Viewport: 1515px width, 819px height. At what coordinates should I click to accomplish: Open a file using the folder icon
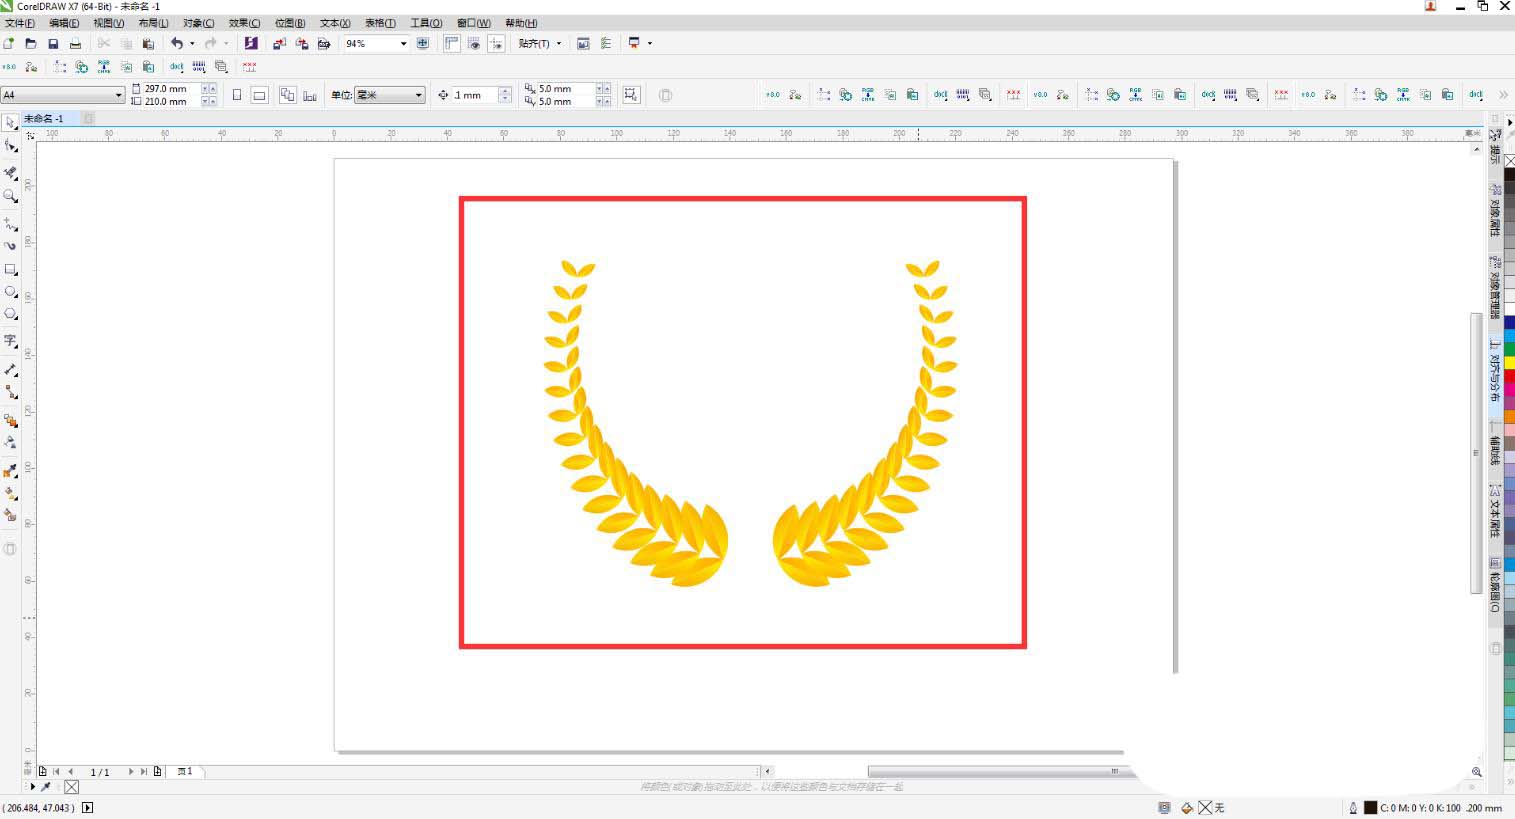click(x=31, y=43)
